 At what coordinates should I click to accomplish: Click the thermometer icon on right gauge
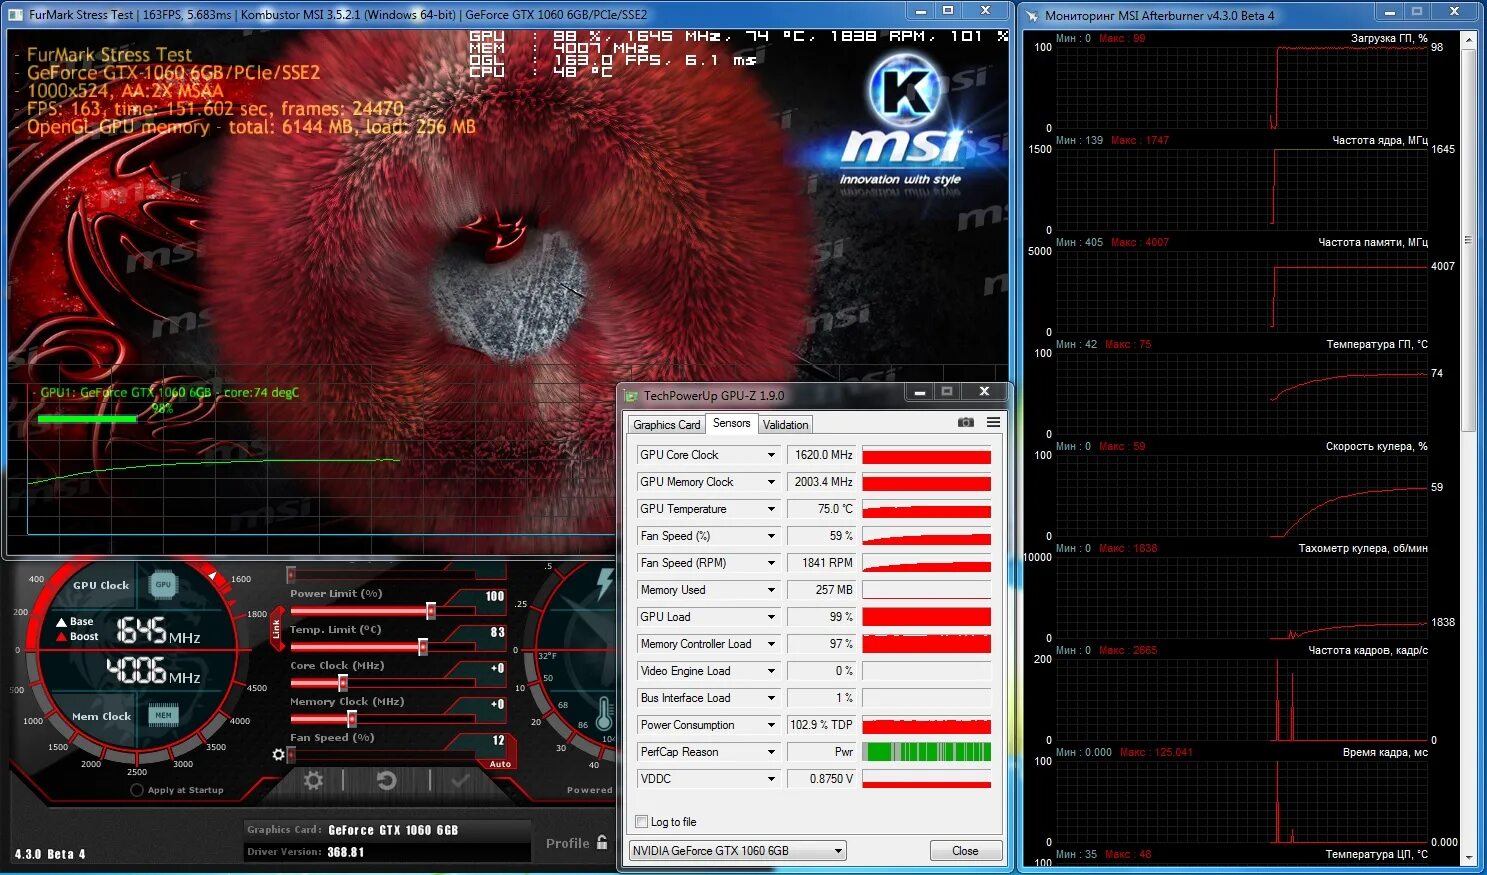coord(604,714)
